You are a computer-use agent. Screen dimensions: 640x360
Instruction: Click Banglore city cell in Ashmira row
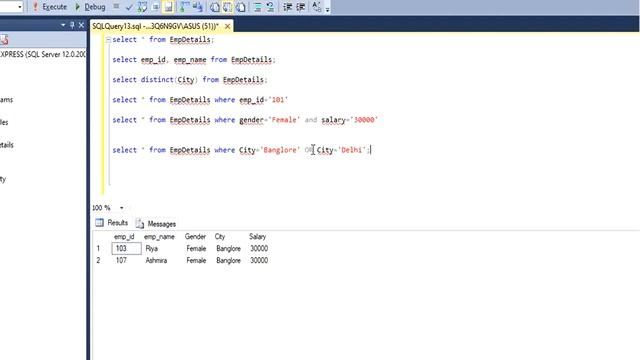229,260
